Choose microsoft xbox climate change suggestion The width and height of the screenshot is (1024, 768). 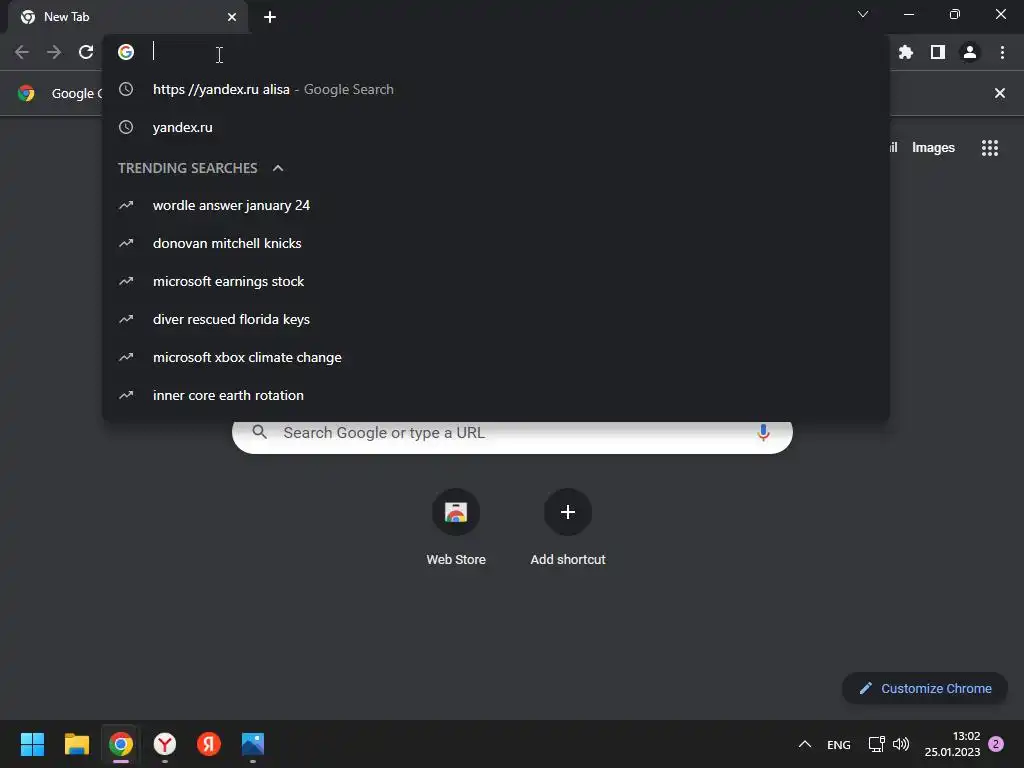(496, 357)
